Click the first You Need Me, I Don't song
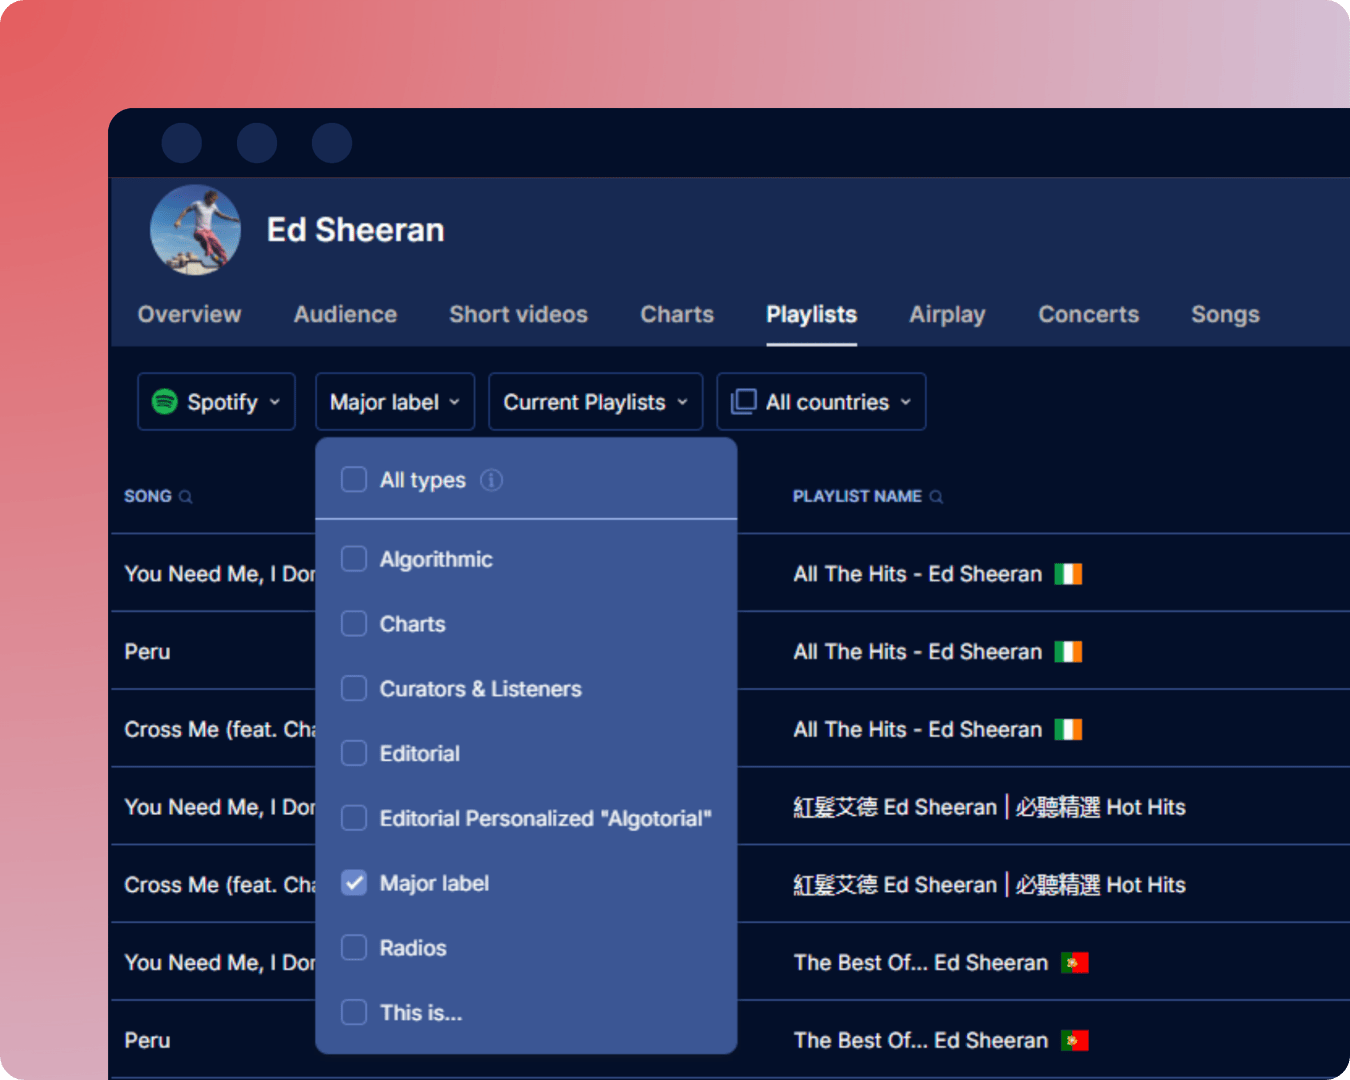 click(x=219, y=574)
